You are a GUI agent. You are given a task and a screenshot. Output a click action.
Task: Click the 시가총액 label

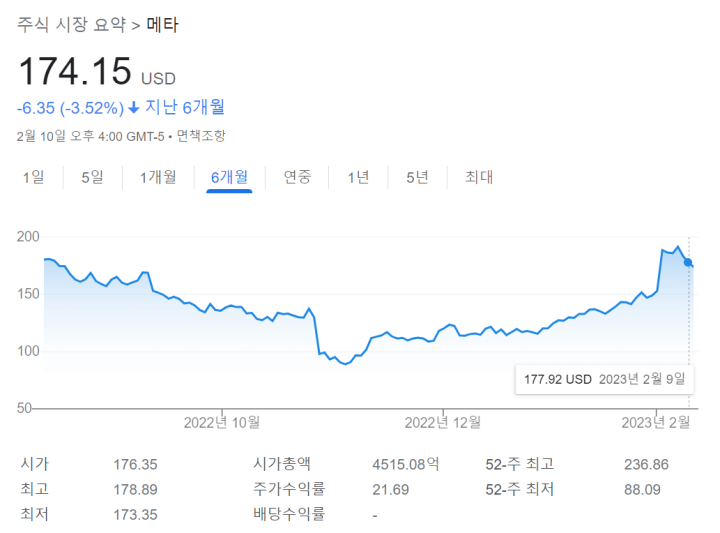pyautogui.click(x=282, y=464)
